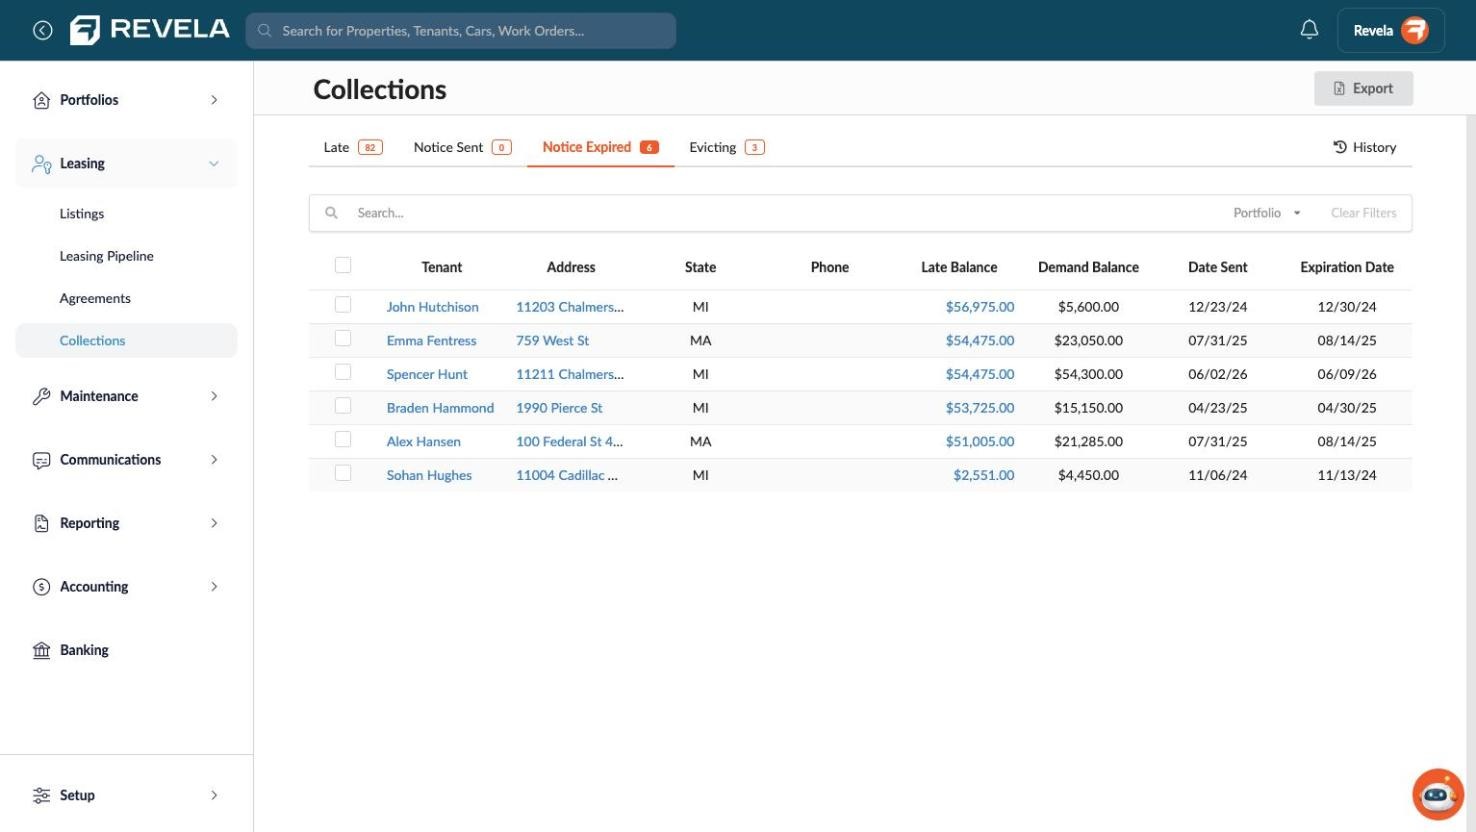Click the Export button
The height and width of the screenshot is (832, 1476).
(x=1363, y=88)
